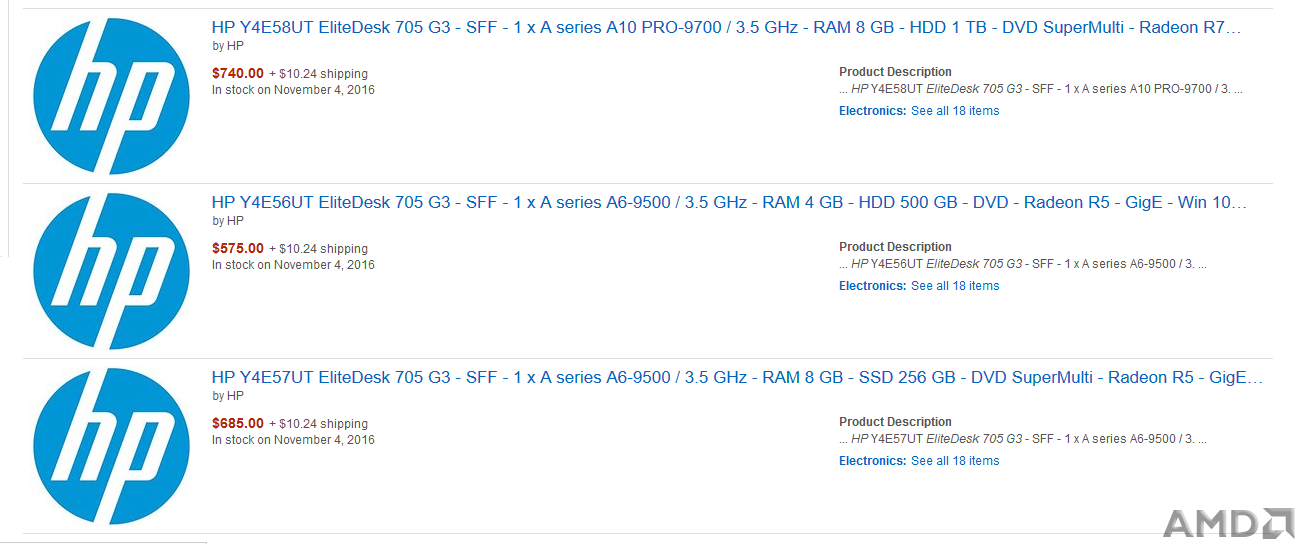Click the Product Description text for Y4E57UT
Viewport: 1300px width, 544px height.
pos(1023,439)
